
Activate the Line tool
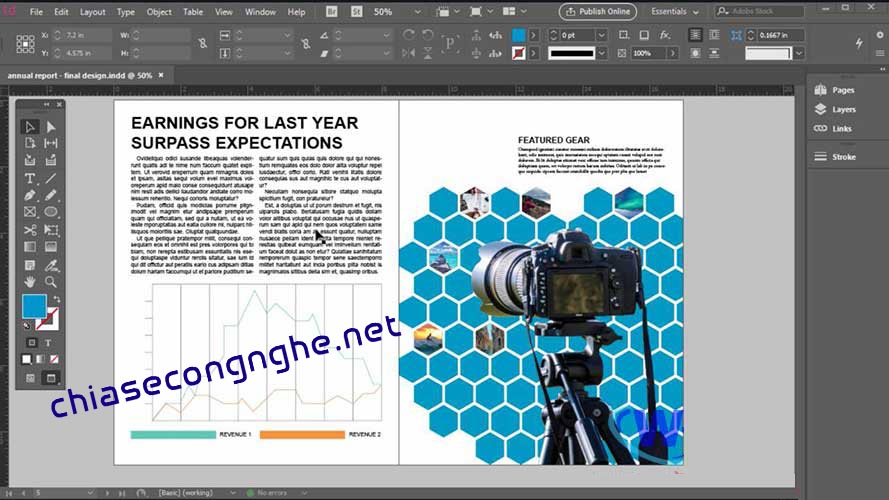[x=51, y=178]
